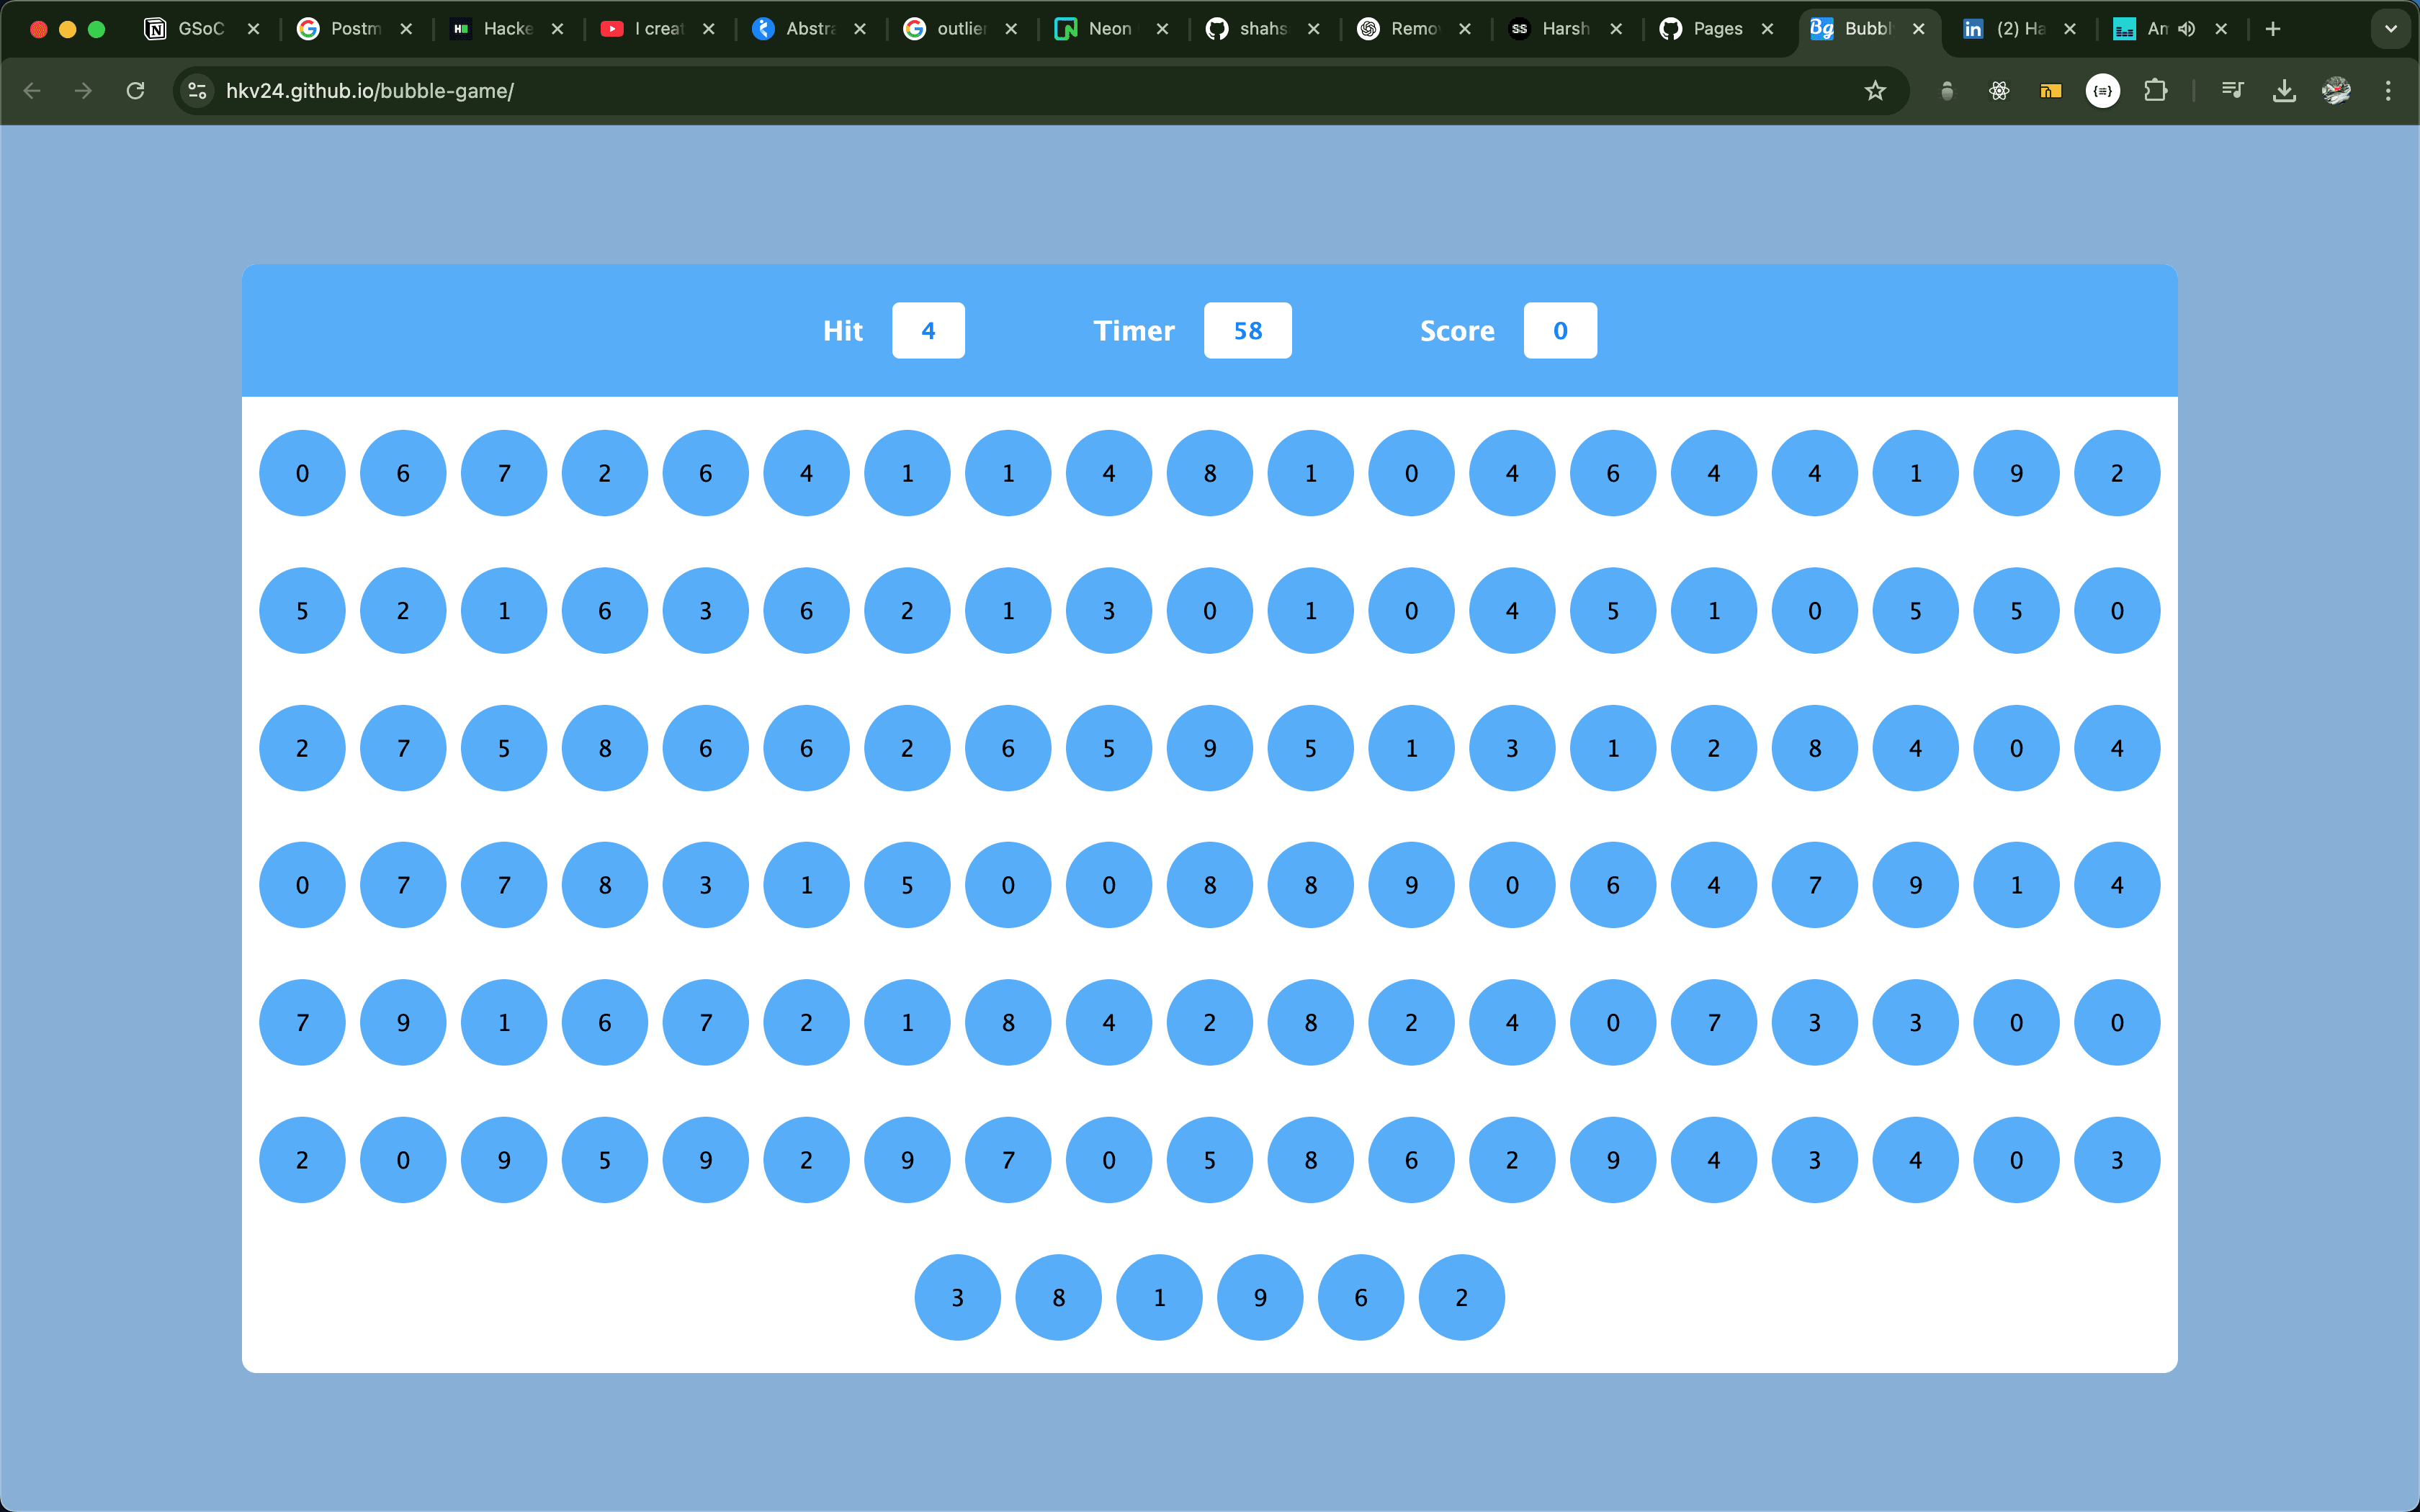The width and height of the screenshot is (2420, 1512).
Task: Open Chrome three-dot menu
Action: pyautogui.click(x=2388, y=91)
